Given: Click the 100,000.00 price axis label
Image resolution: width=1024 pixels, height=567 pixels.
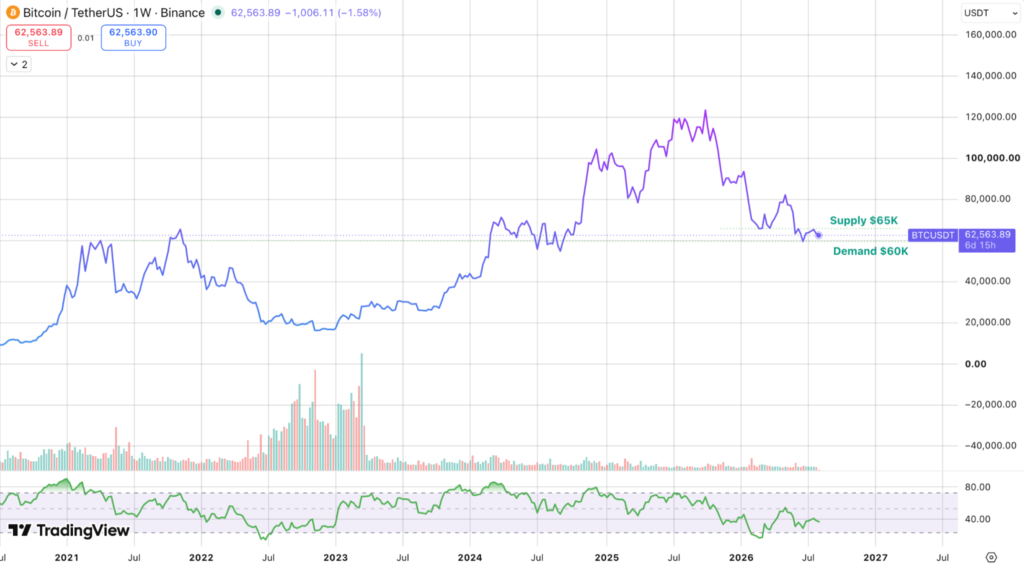Looking at the screenshot, I should click(x=992, y=158).
